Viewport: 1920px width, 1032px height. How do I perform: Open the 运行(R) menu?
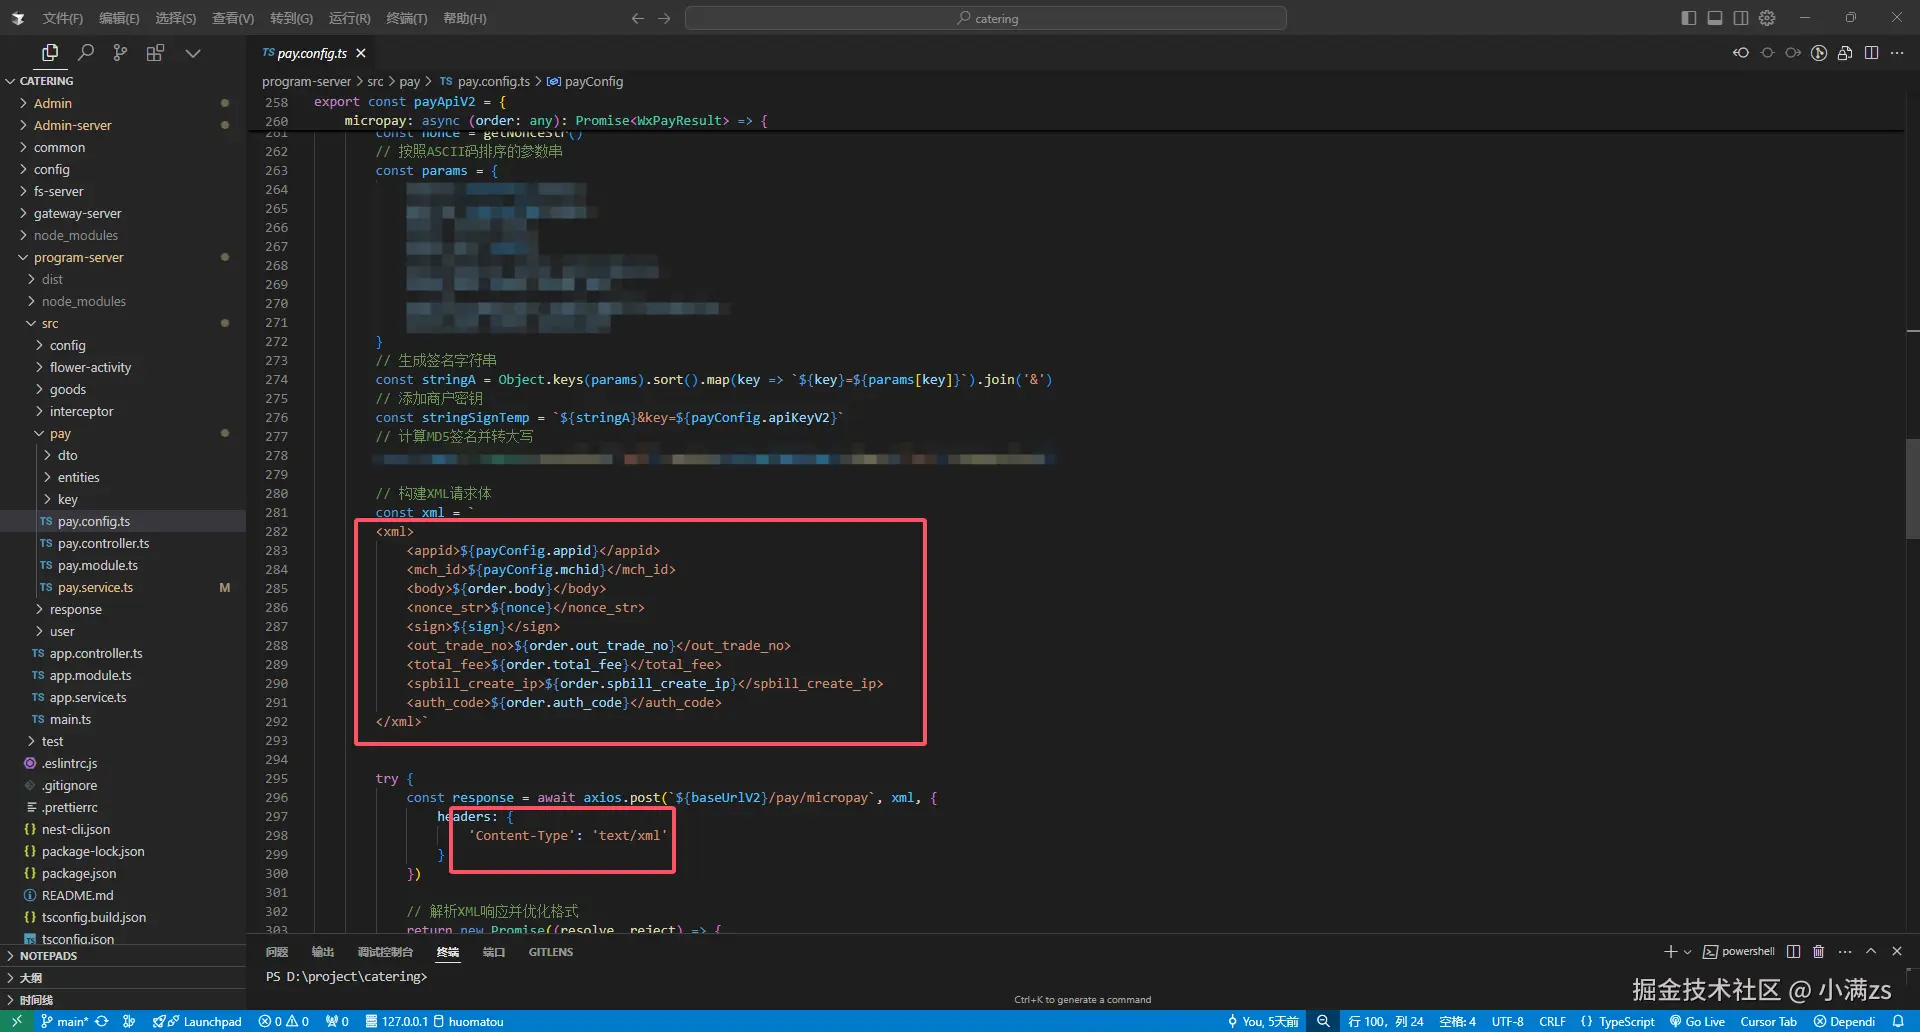(349, 18)
